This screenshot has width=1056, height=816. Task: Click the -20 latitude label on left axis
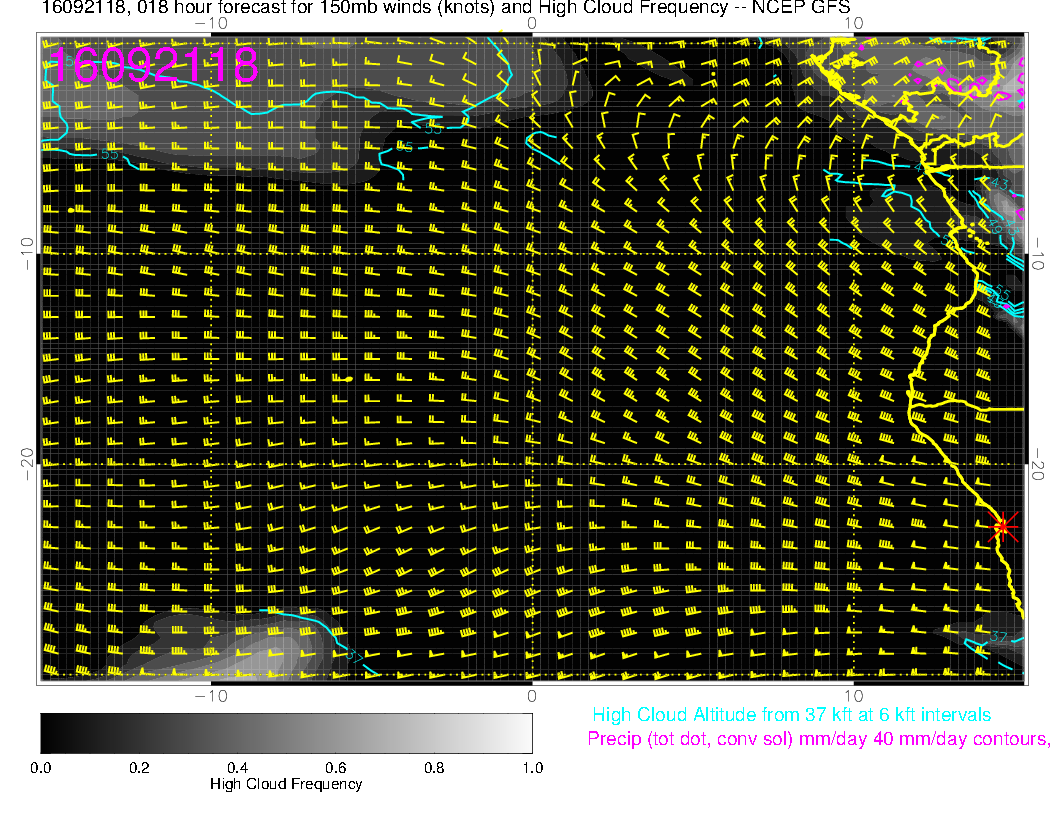[28, 462]
